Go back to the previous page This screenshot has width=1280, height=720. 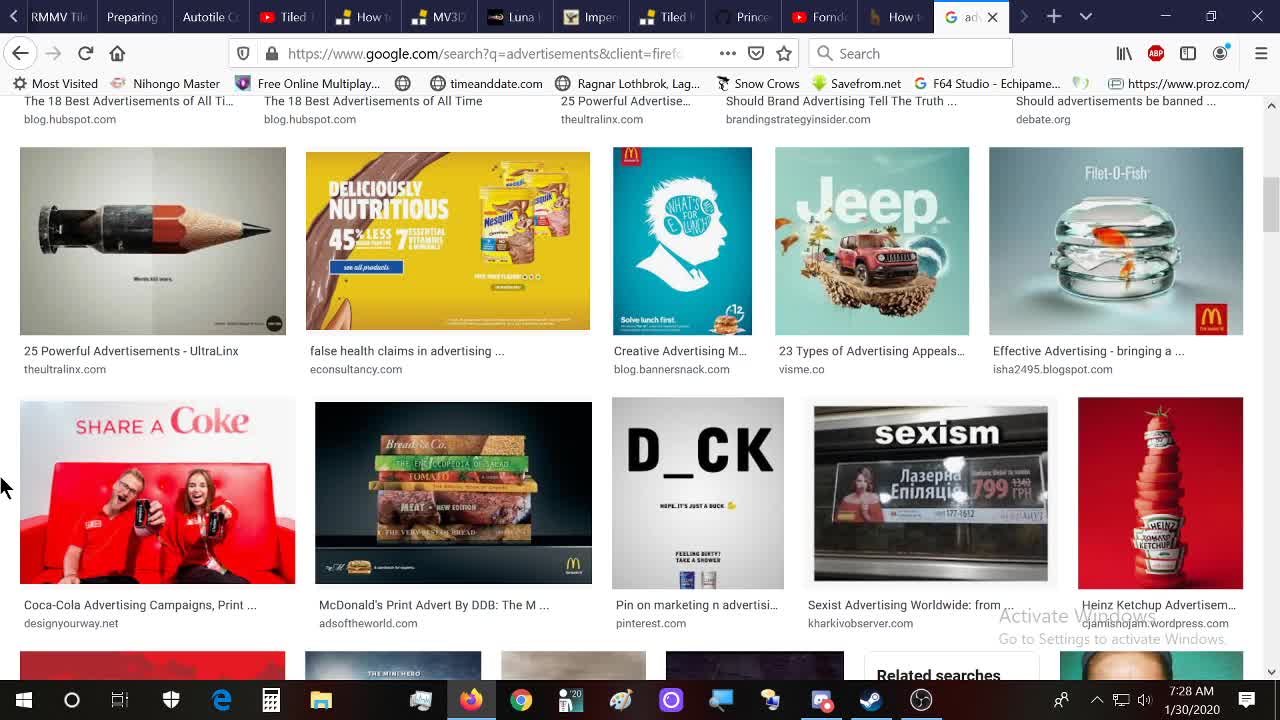tap(20, 53)
